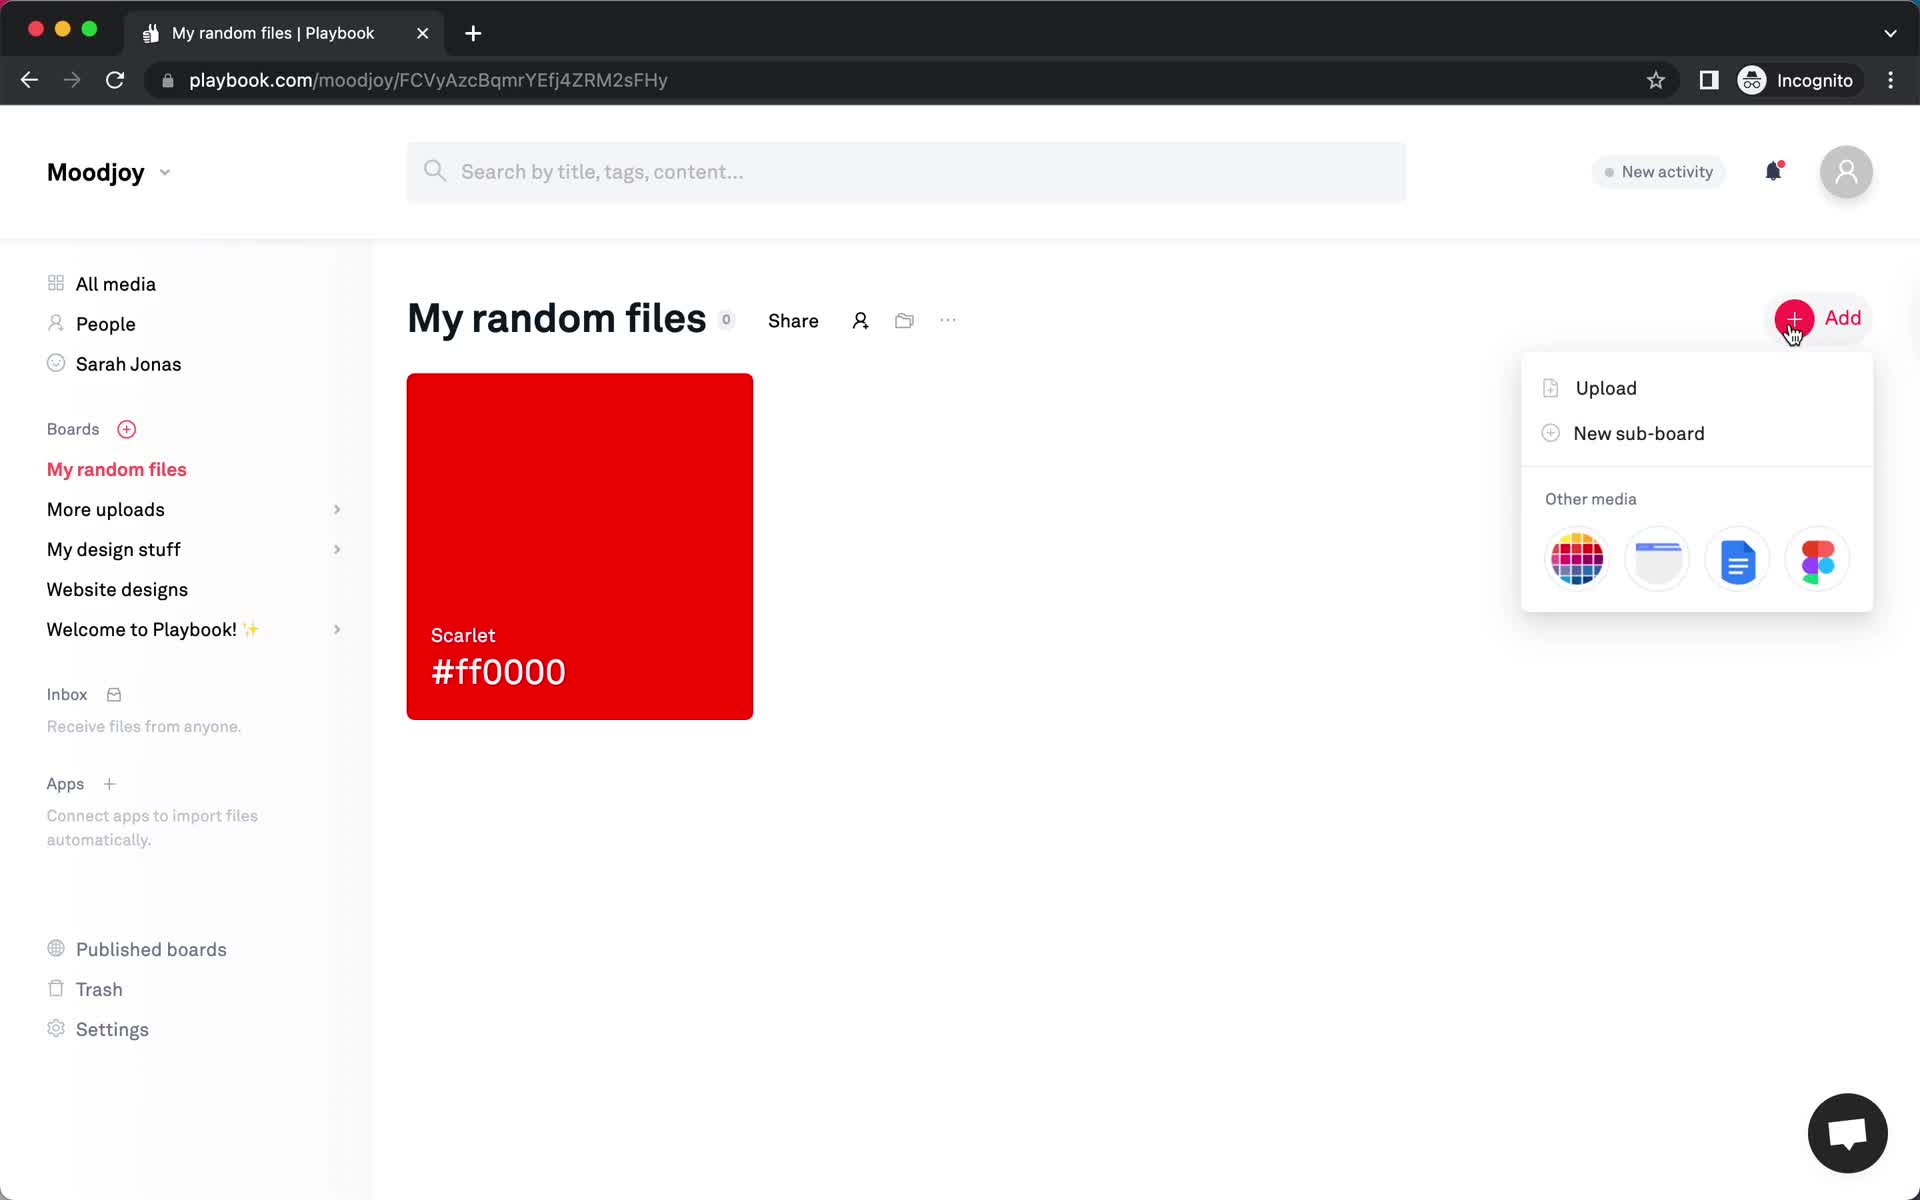Click the user profile collaborator icon
The image size is (1920, 1200).
(860, 319)
